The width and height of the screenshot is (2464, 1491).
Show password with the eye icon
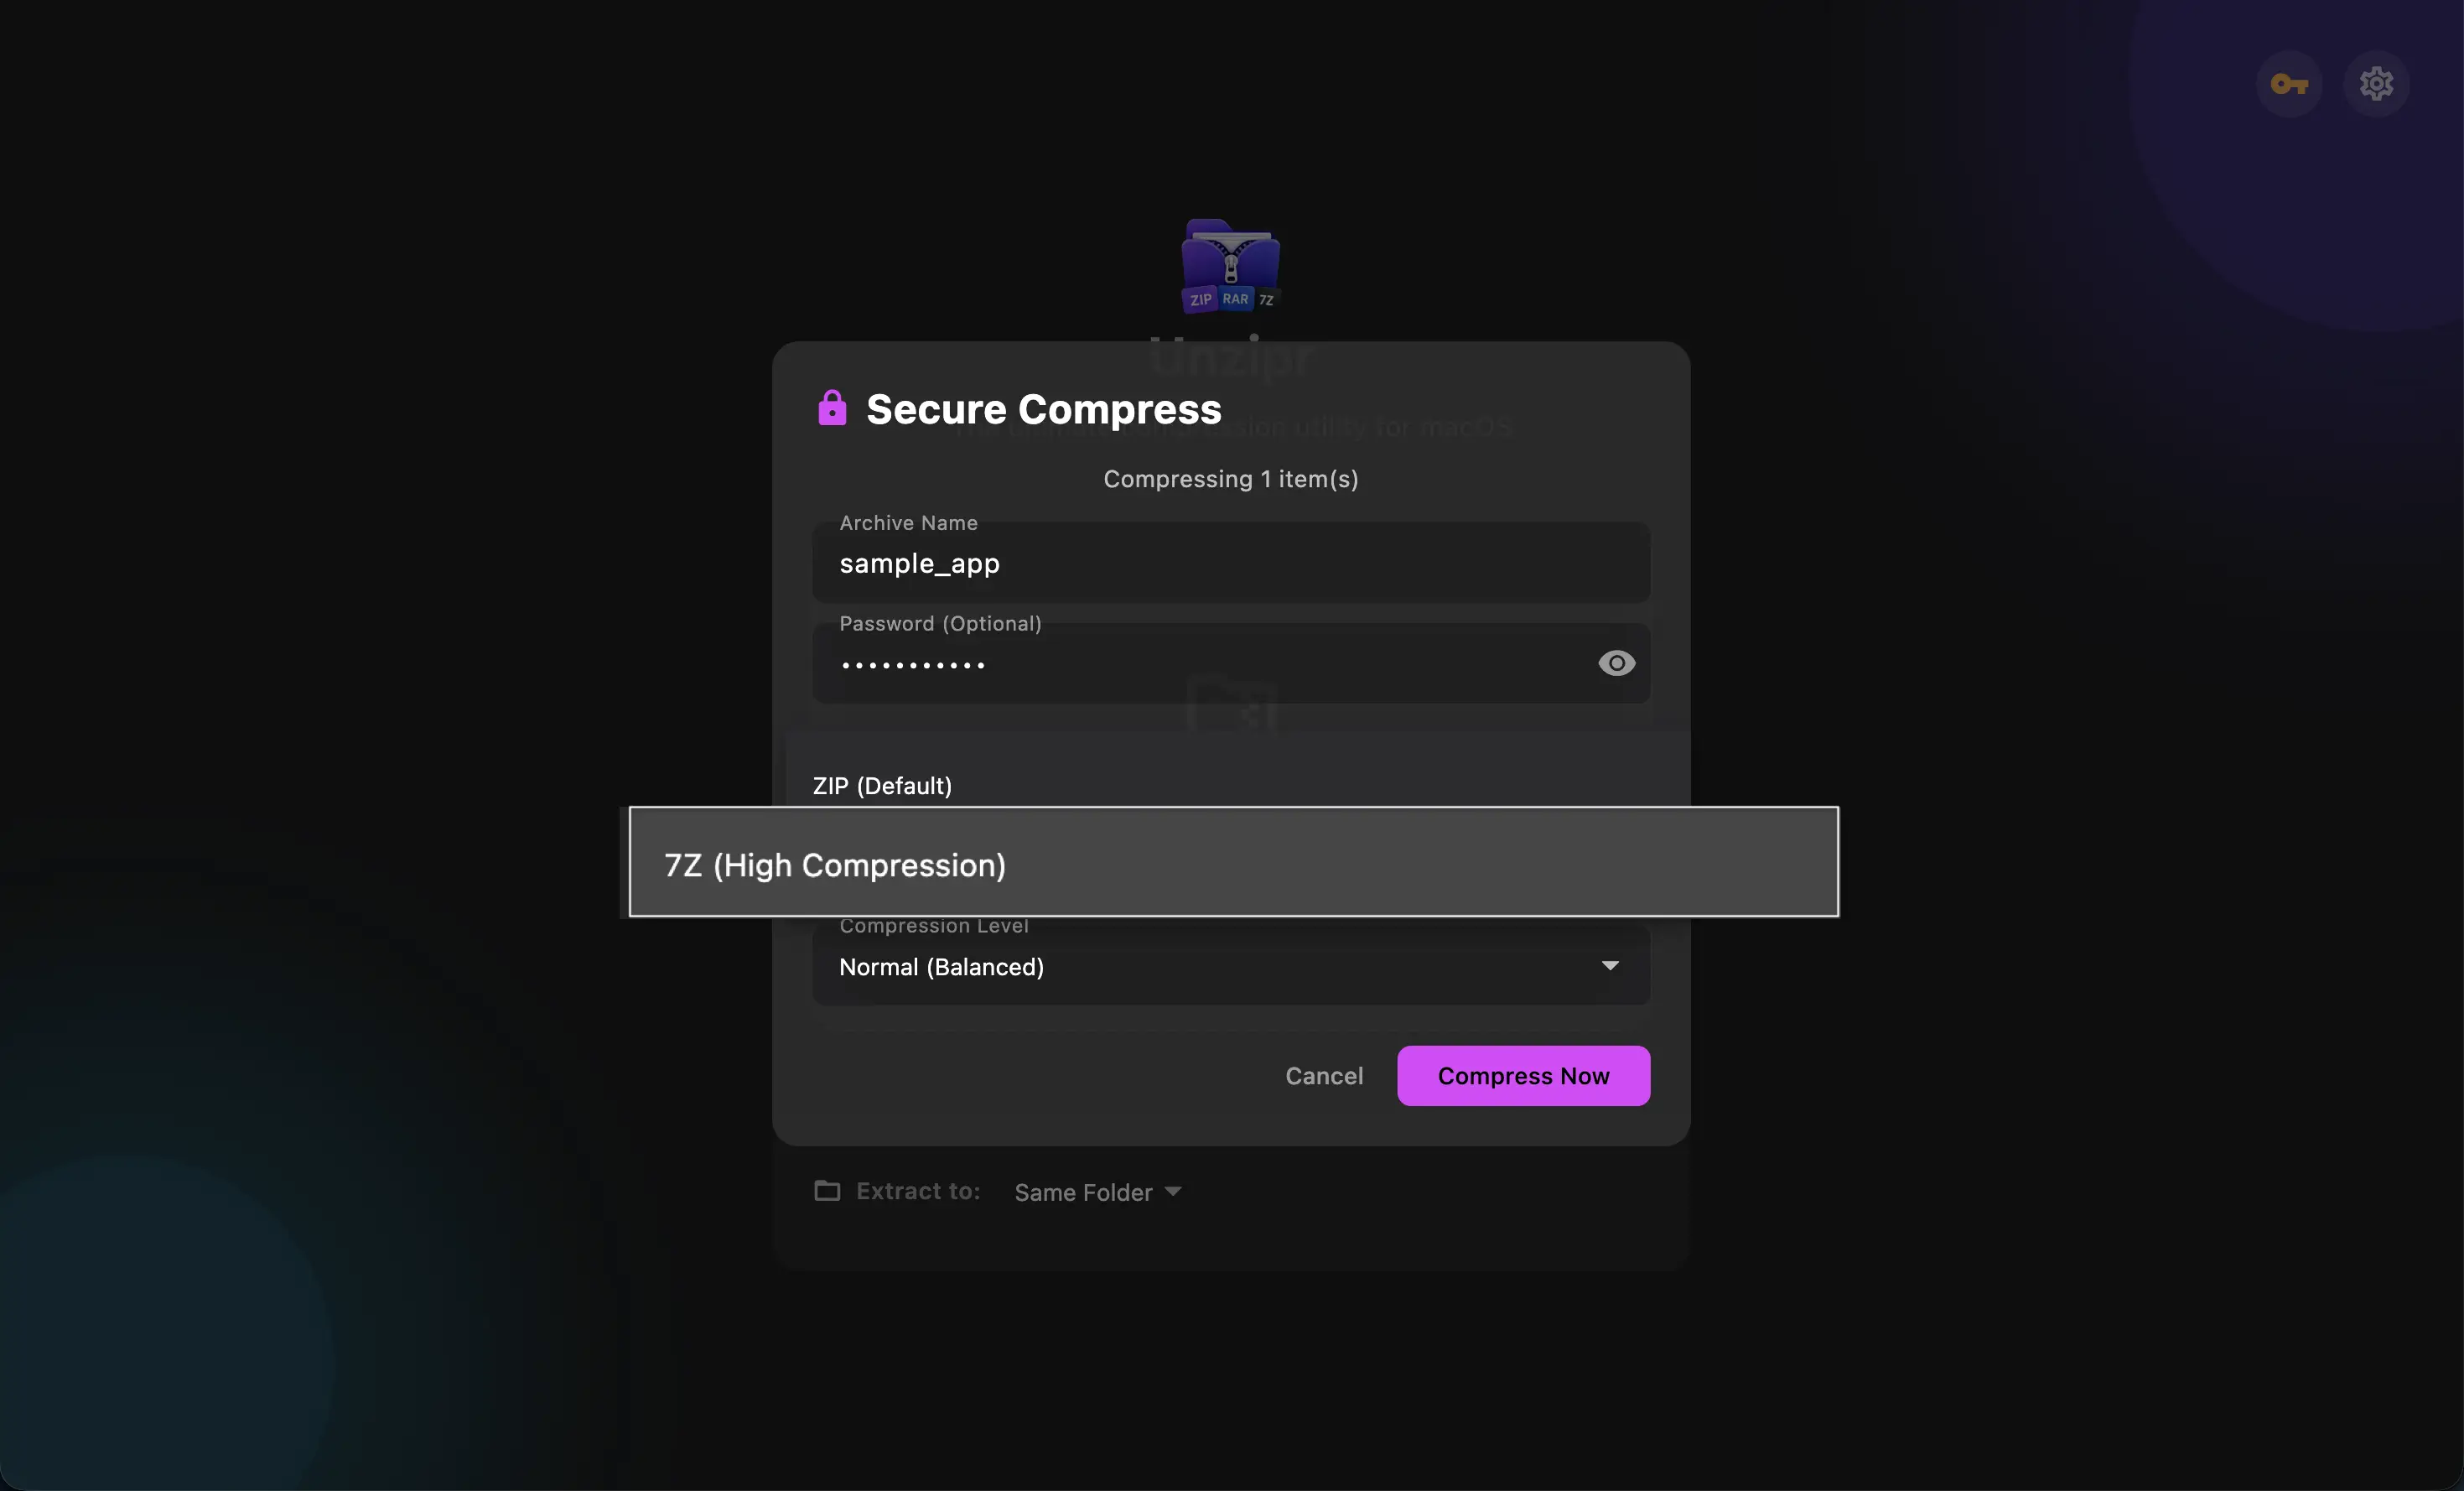[x=1616, y=663]
